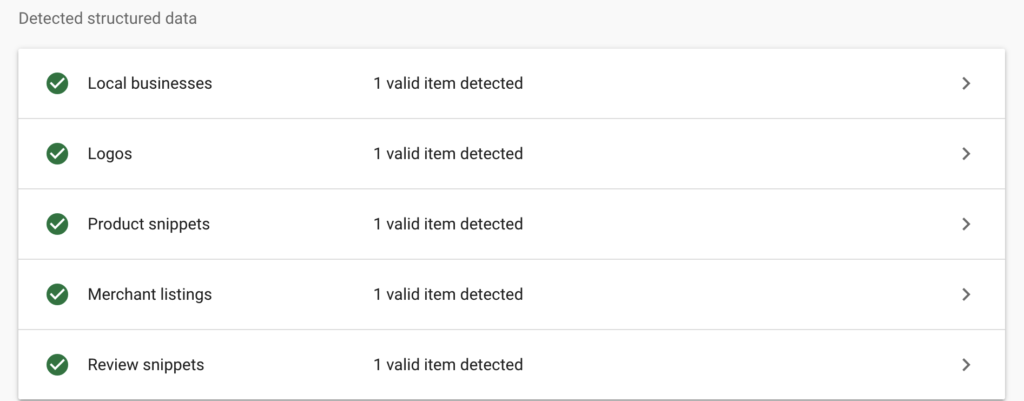The width and height of the screenshot is (1024, 401).
Task: Expand Review snippets with its chevron arrow
Action: pos(967,364)
